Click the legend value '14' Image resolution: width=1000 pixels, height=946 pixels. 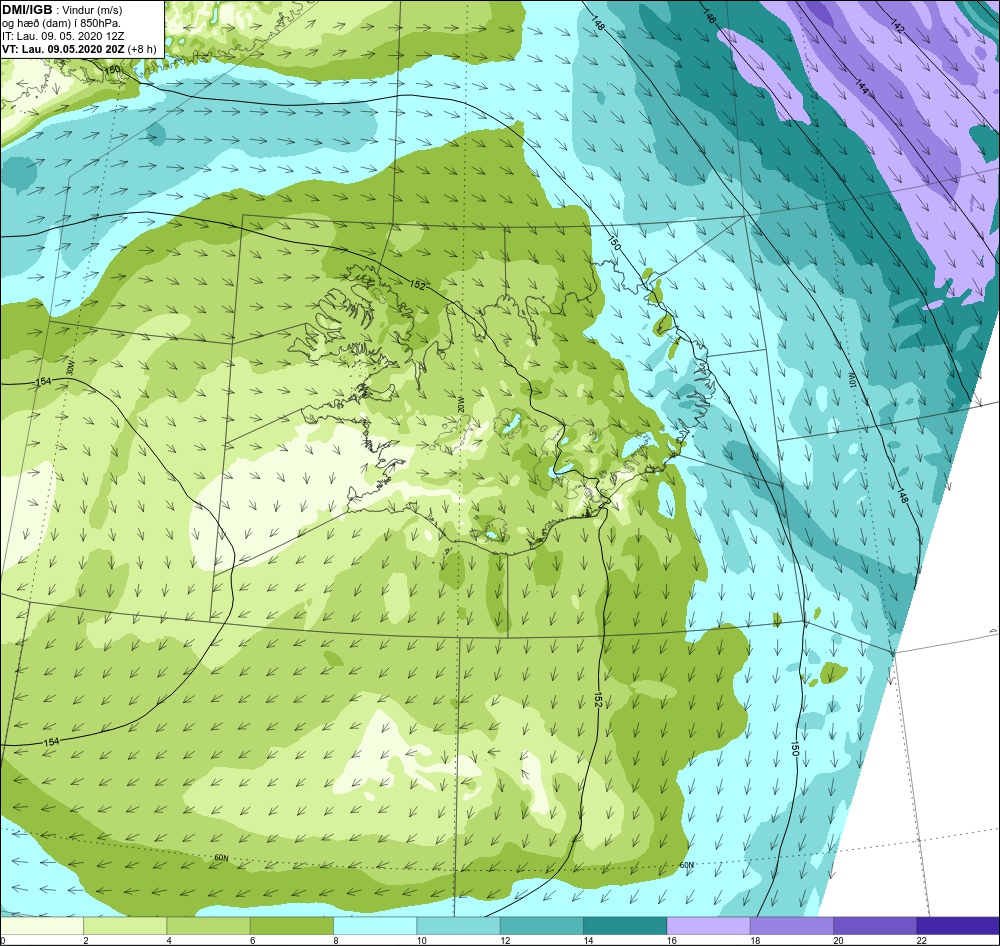point(588,940)
